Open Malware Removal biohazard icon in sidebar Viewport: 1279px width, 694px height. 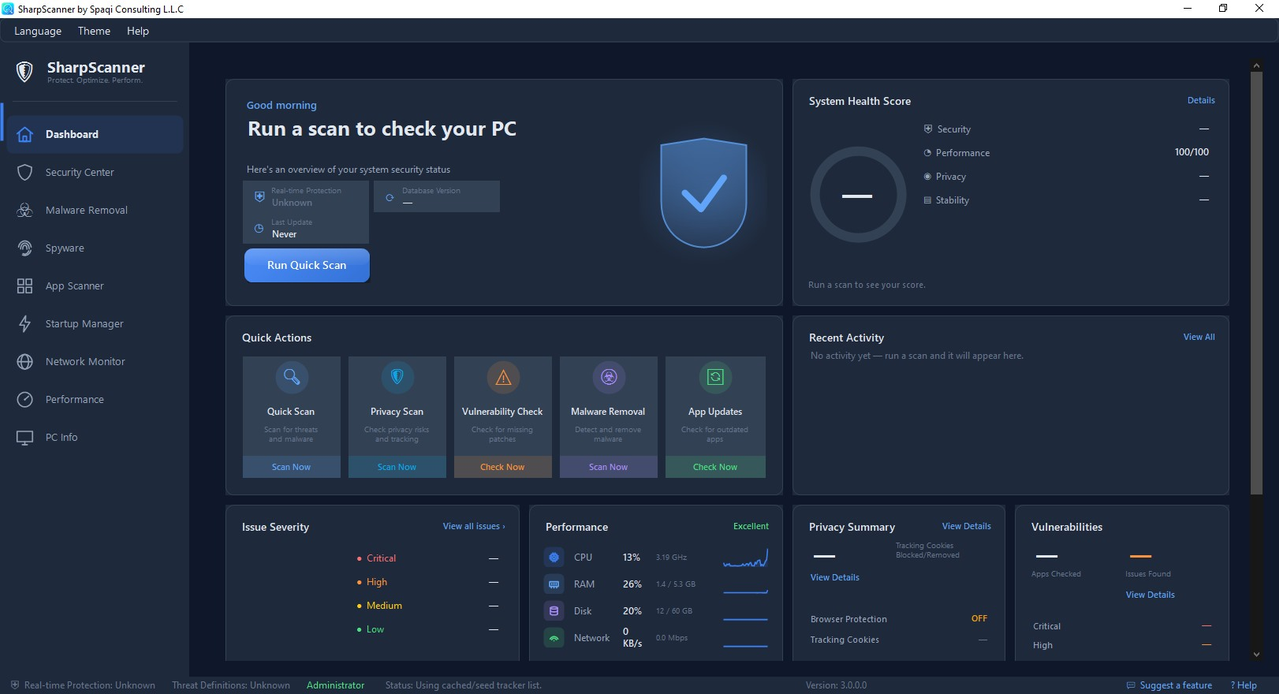pyautogui.click(x=25, y=210)
